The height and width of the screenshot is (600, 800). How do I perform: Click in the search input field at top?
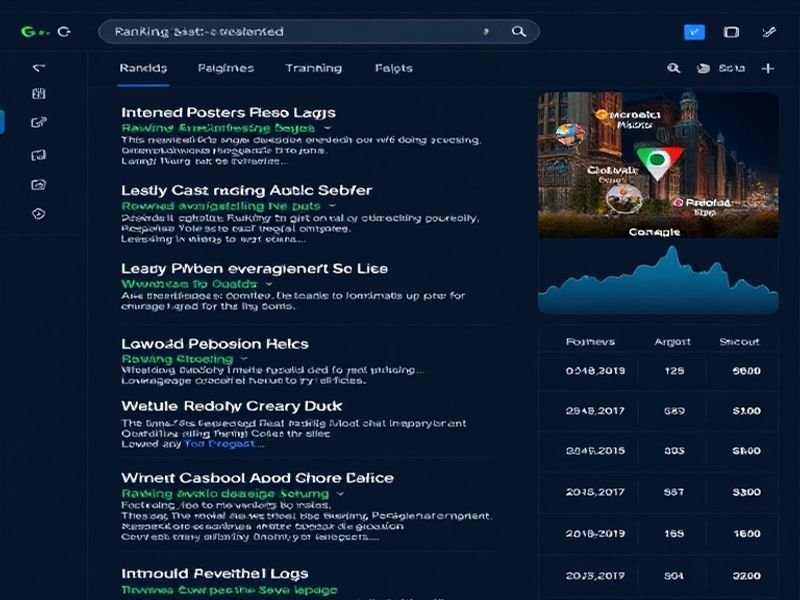[290, 32]
